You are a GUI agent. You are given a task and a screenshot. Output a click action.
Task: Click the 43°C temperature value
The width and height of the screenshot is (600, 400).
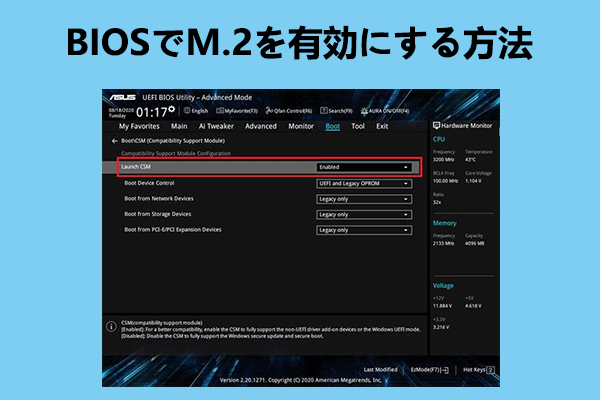(471, 160)
